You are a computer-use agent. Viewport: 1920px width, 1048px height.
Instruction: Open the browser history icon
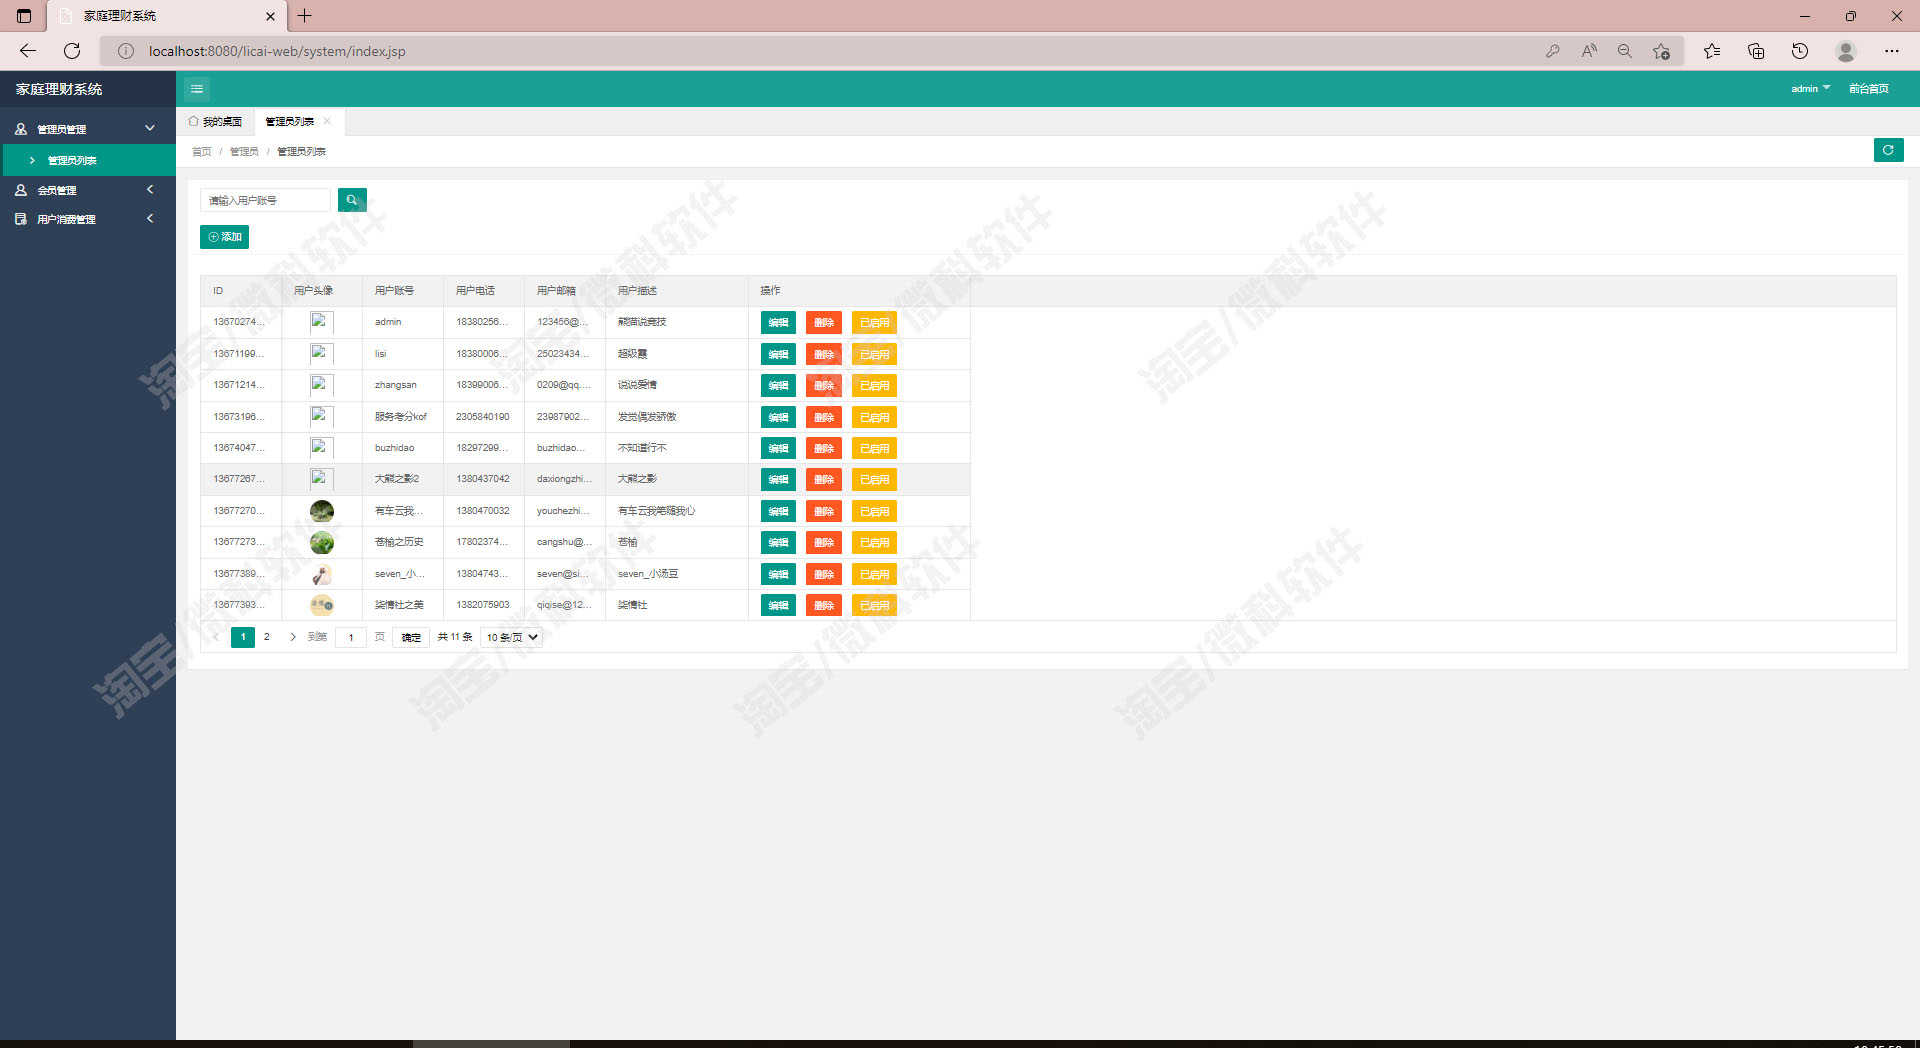1800,51
